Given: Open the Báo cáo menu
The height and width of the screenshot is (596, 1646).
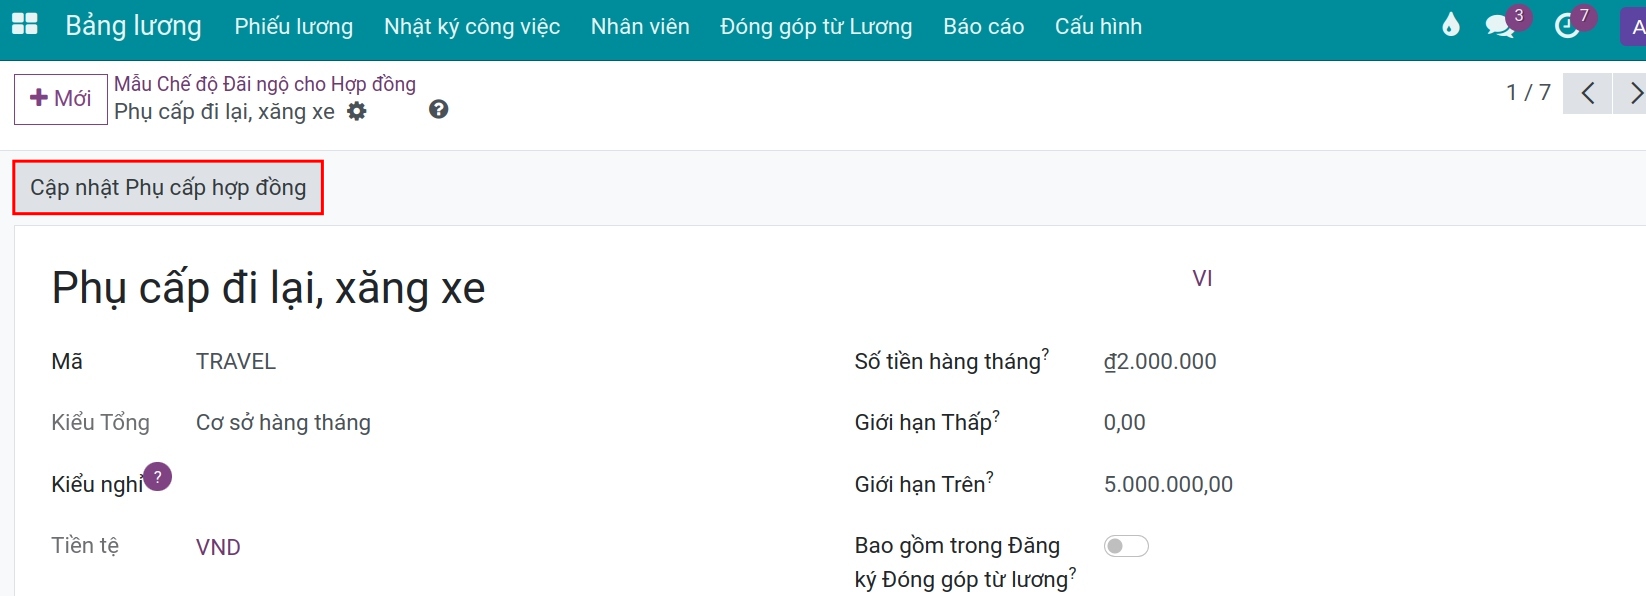Looking at the screenshot, I should tap(983, 27).
